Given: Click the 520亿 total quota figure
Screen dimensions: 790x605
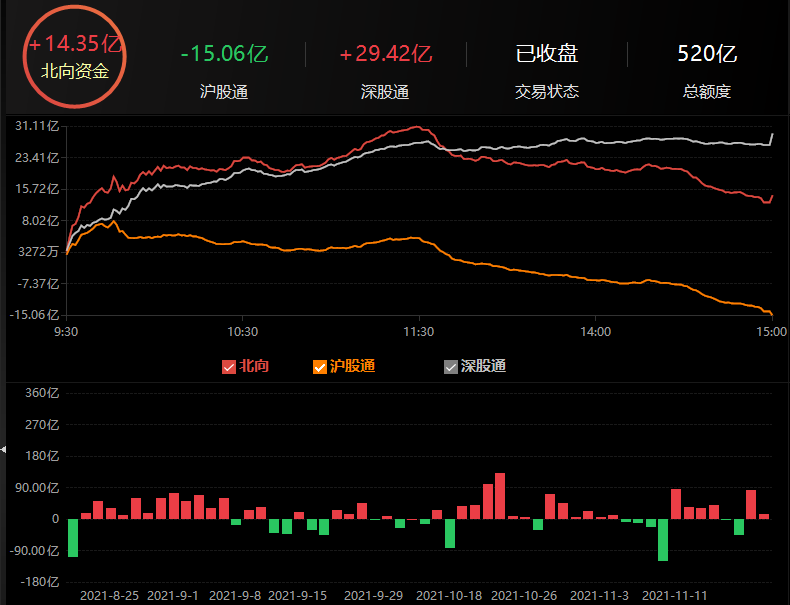Looking at the screenshot, I should (x=707, y=54).
